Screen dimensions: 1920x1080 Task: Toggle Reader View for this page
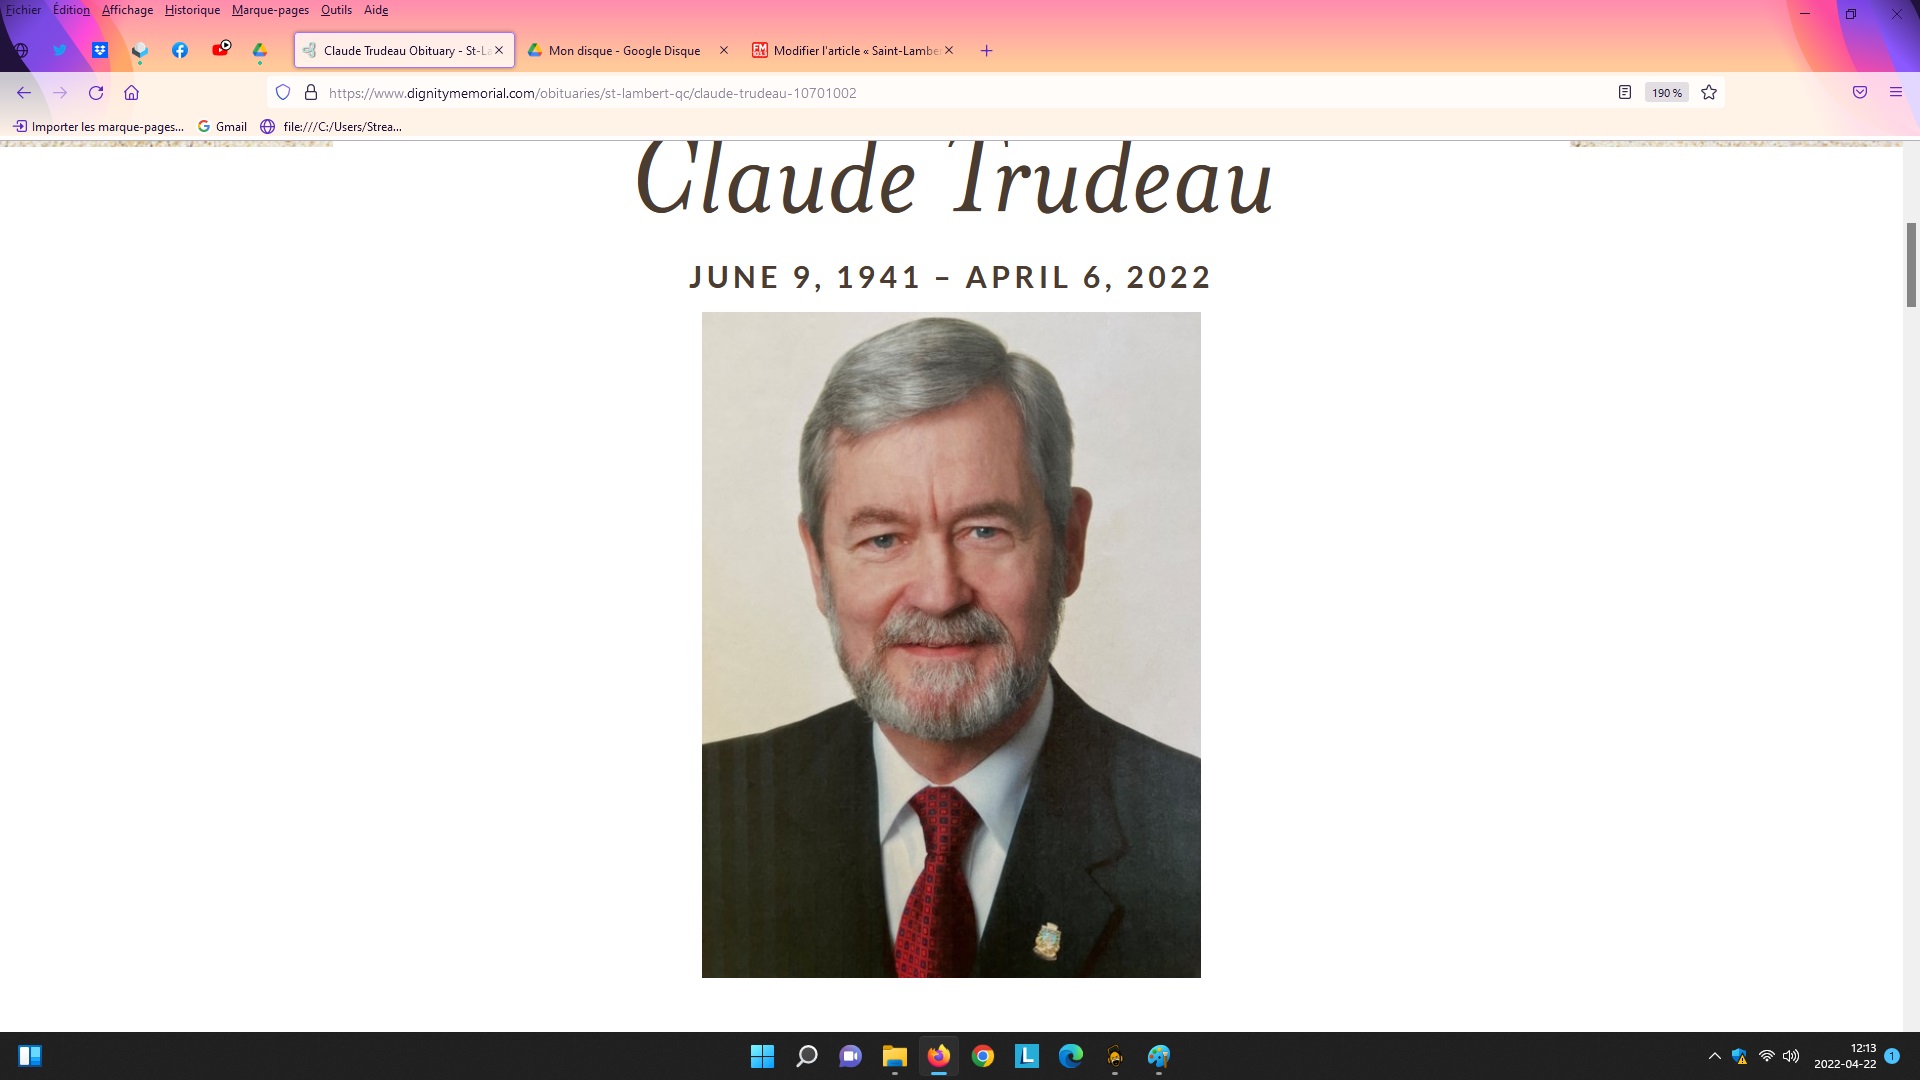(x=1625, y=93)
